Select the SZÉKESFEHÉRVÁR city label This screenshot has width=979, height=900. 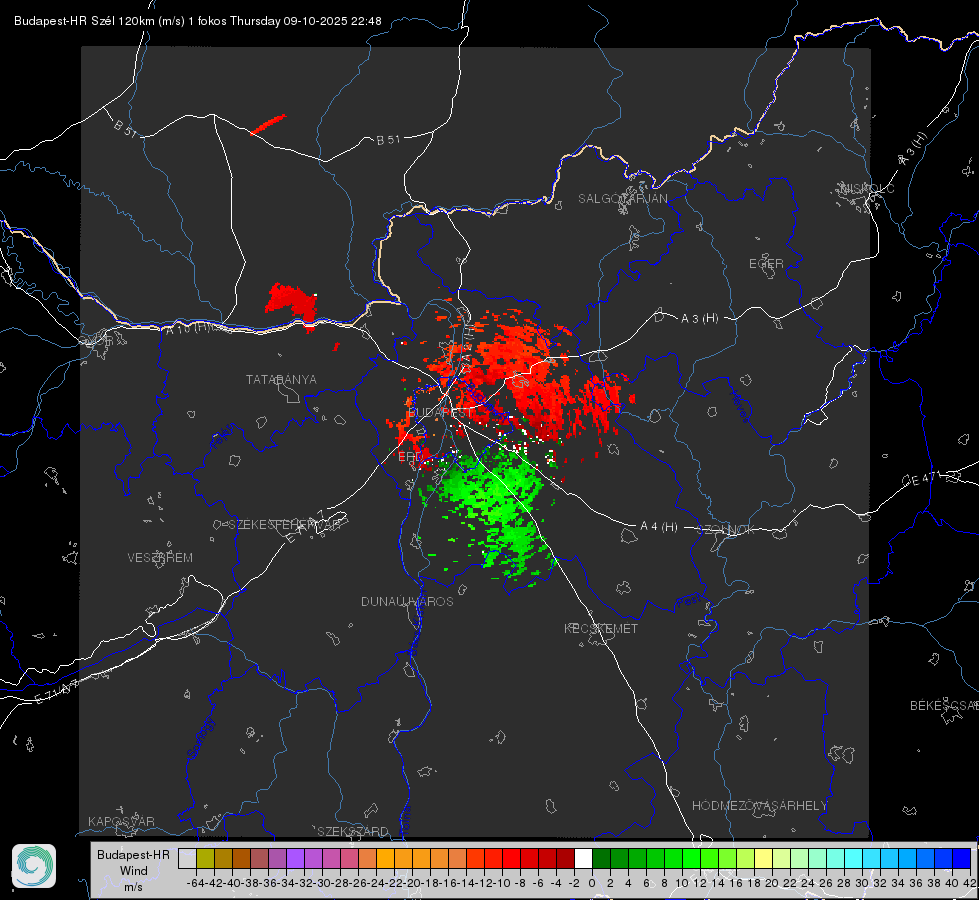coord(284,525)
